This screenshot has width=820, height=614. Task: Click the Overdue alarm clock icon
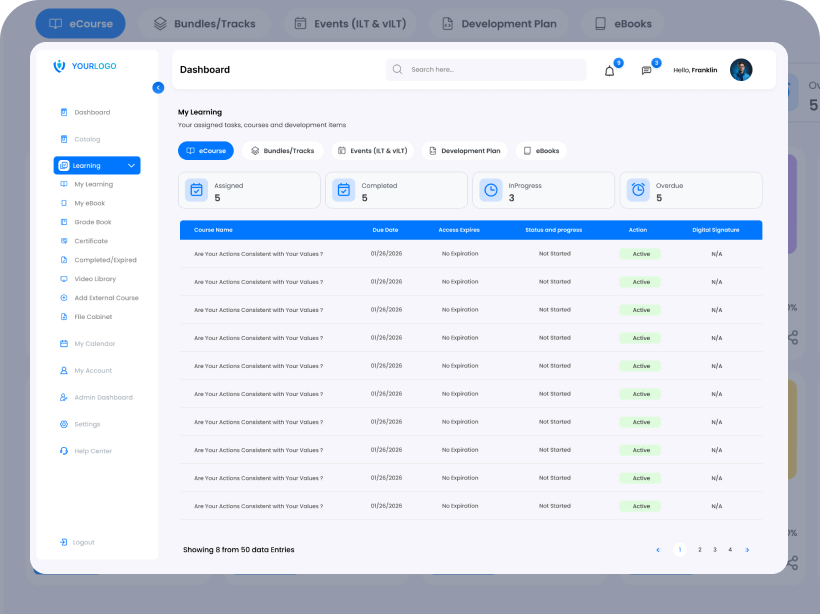point(638,190)
